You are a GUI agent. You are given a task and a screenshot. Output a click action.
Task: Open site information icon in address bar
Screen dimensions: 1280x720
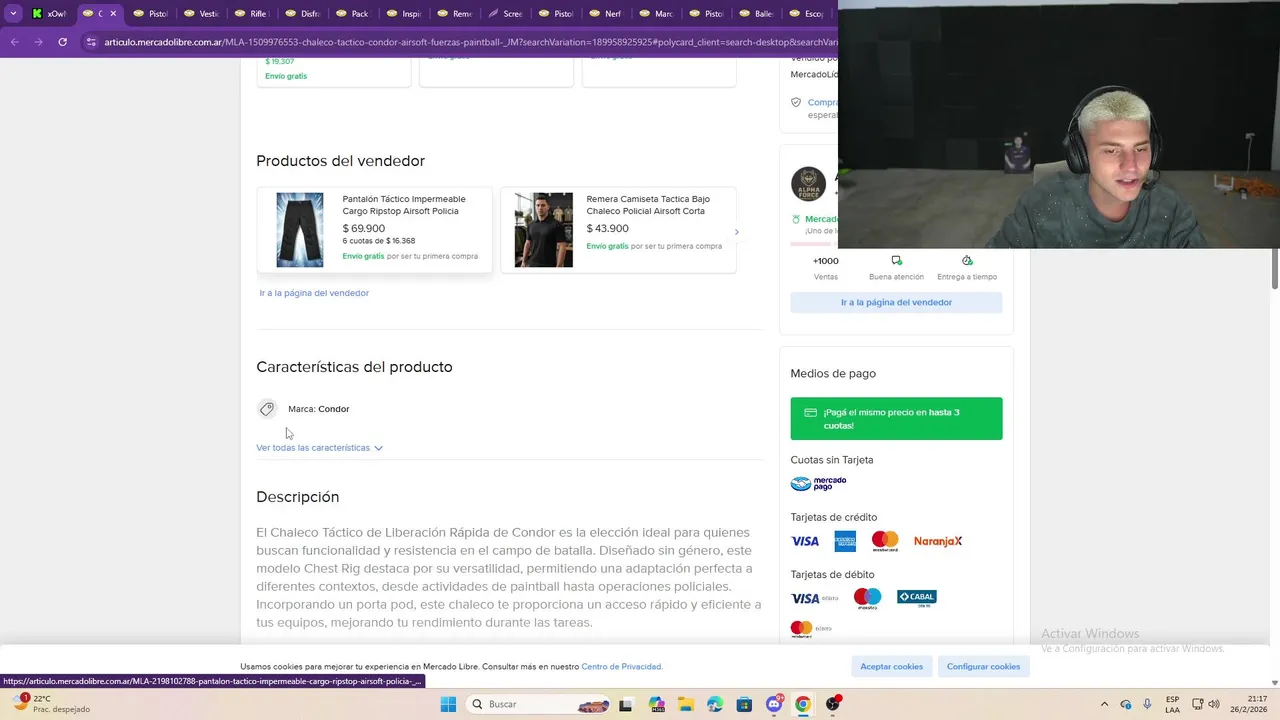coord(91,42)
